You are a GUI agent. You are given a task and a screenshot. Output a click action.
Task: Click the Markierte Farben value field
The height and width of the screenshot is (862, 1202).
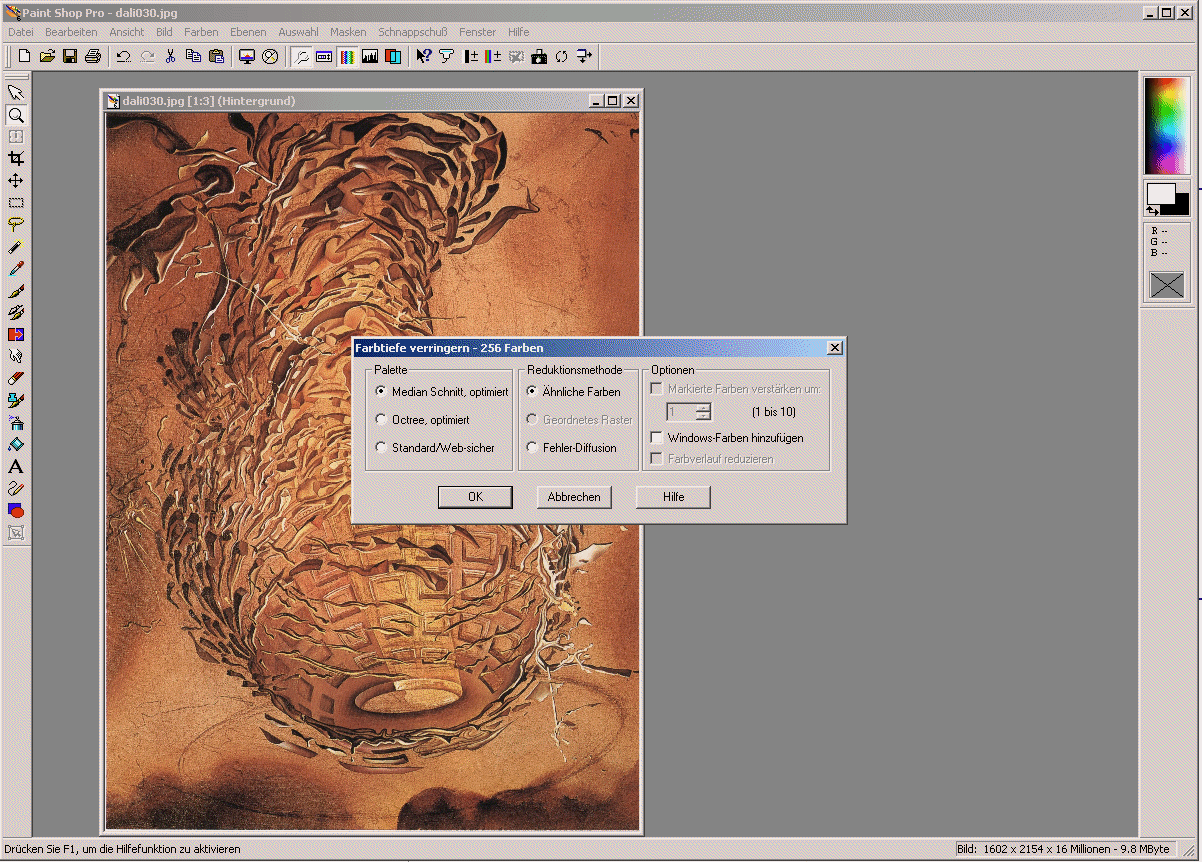tap(681, 412)
